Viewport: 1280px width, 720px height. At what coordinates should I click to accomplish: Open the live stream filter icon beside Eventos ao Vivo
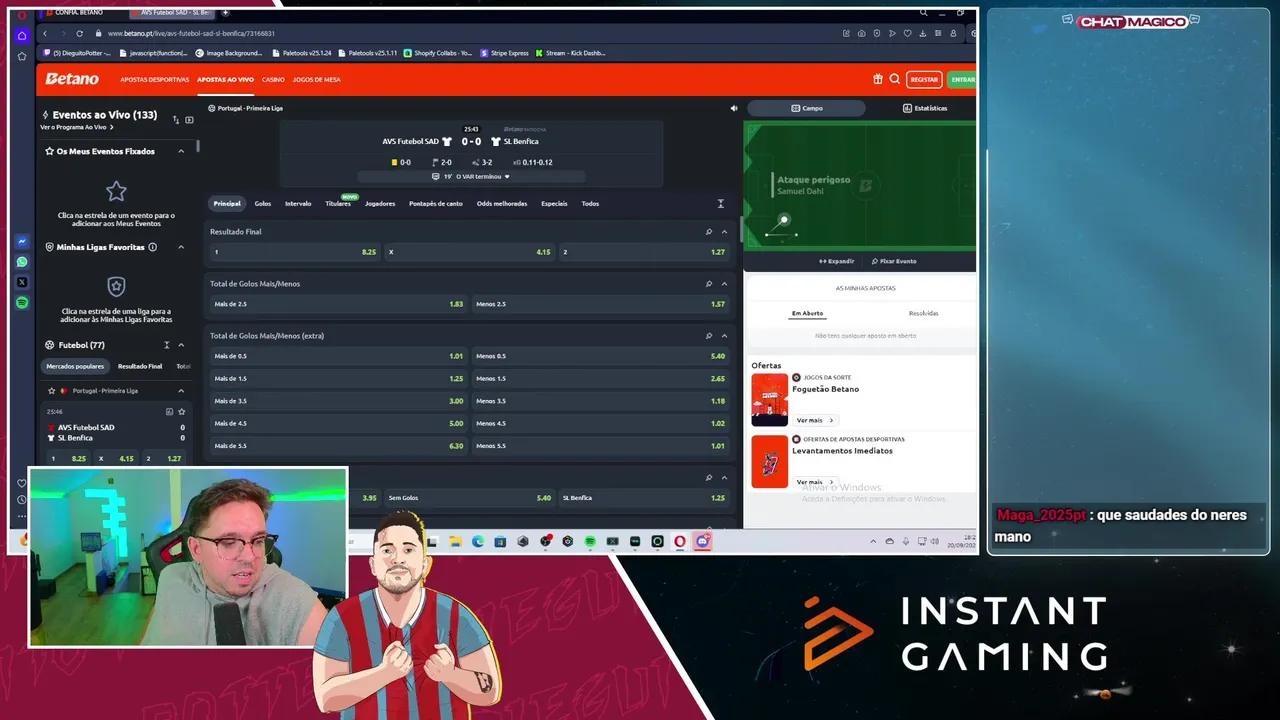(189, 120)
